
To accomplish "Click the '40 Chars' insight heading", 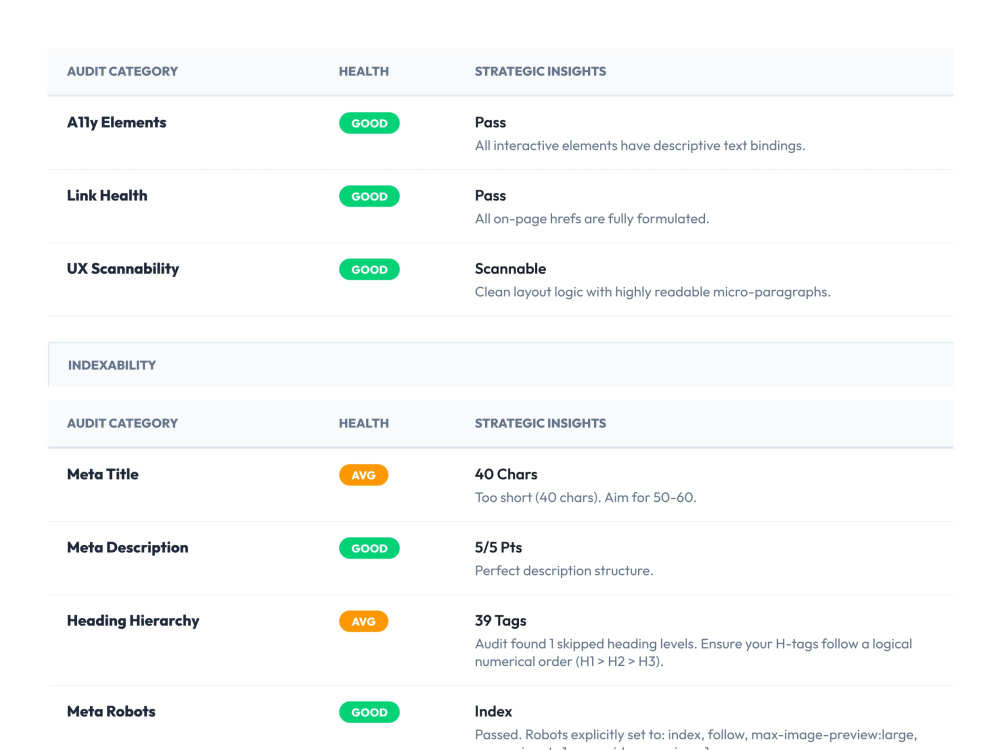I will (x=506, y=474).
